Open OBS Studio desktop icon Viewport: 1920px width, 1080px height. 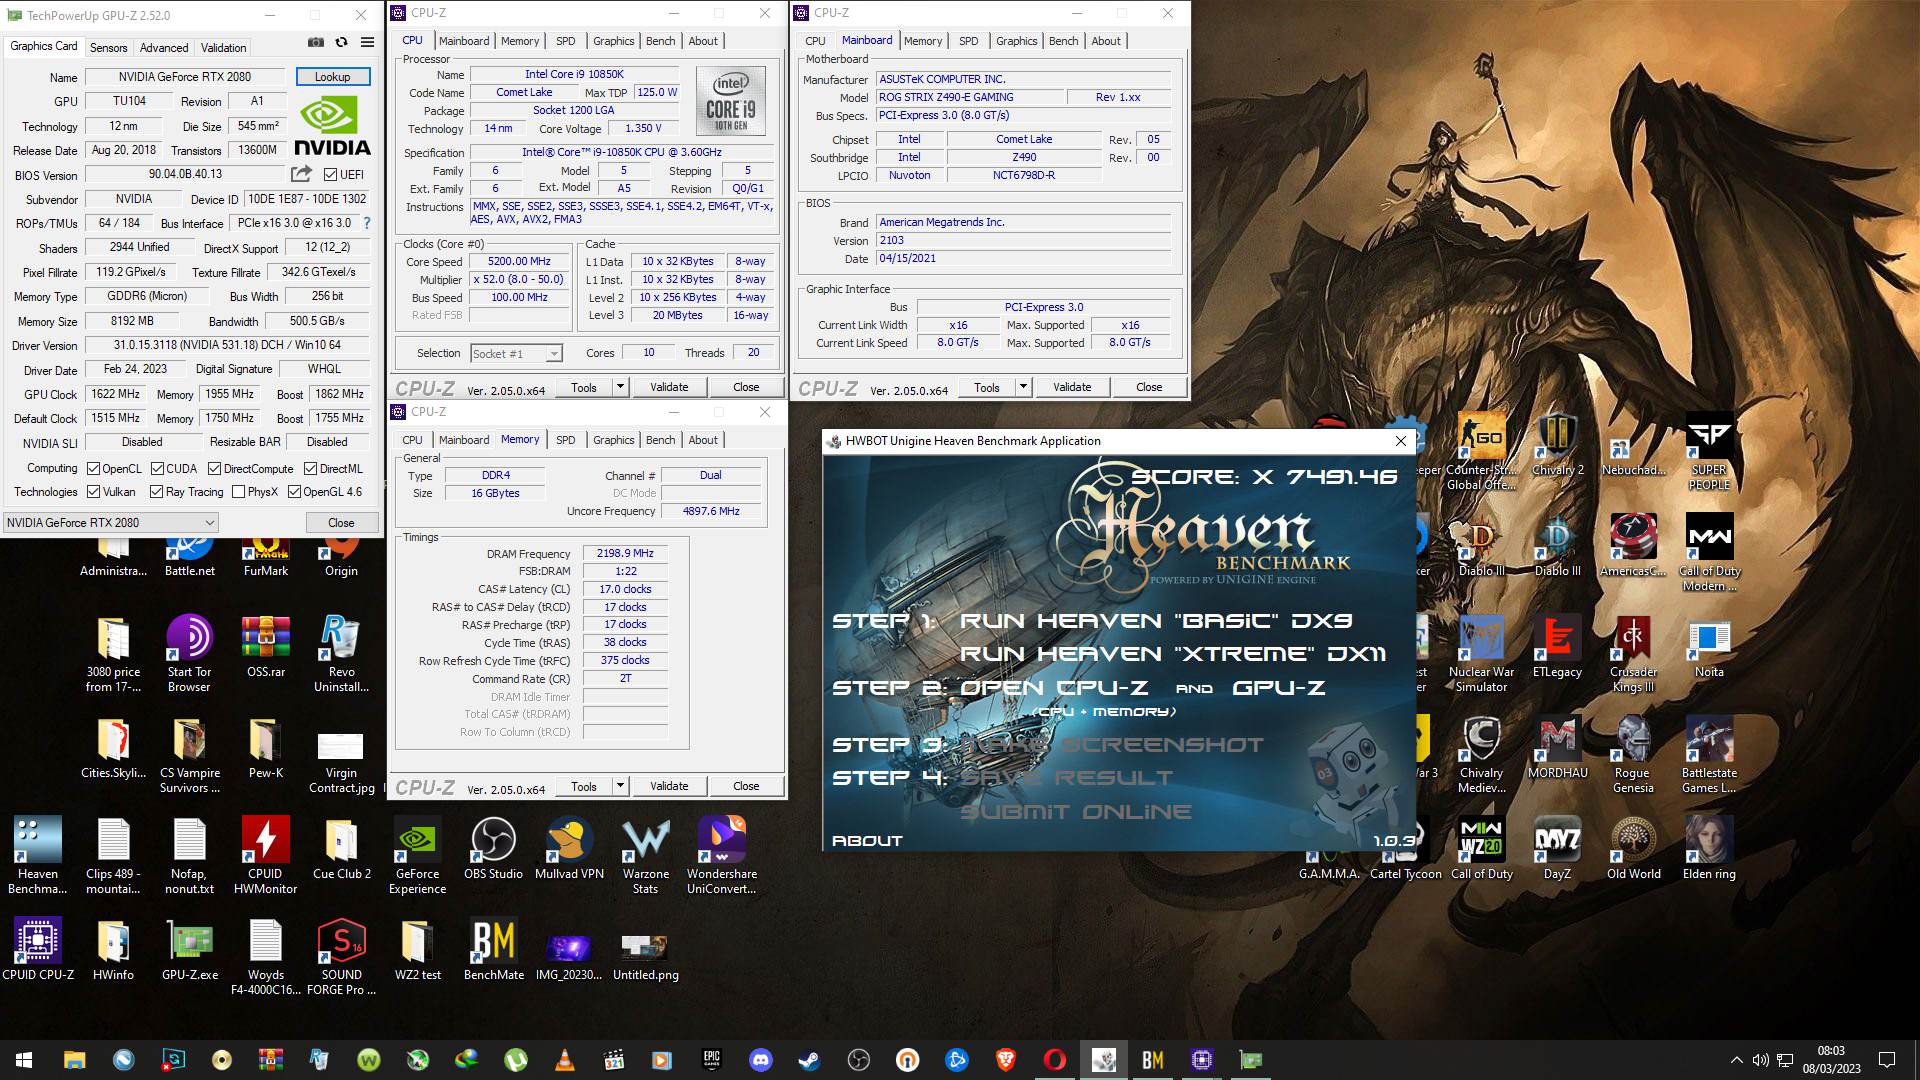point(493,848)
